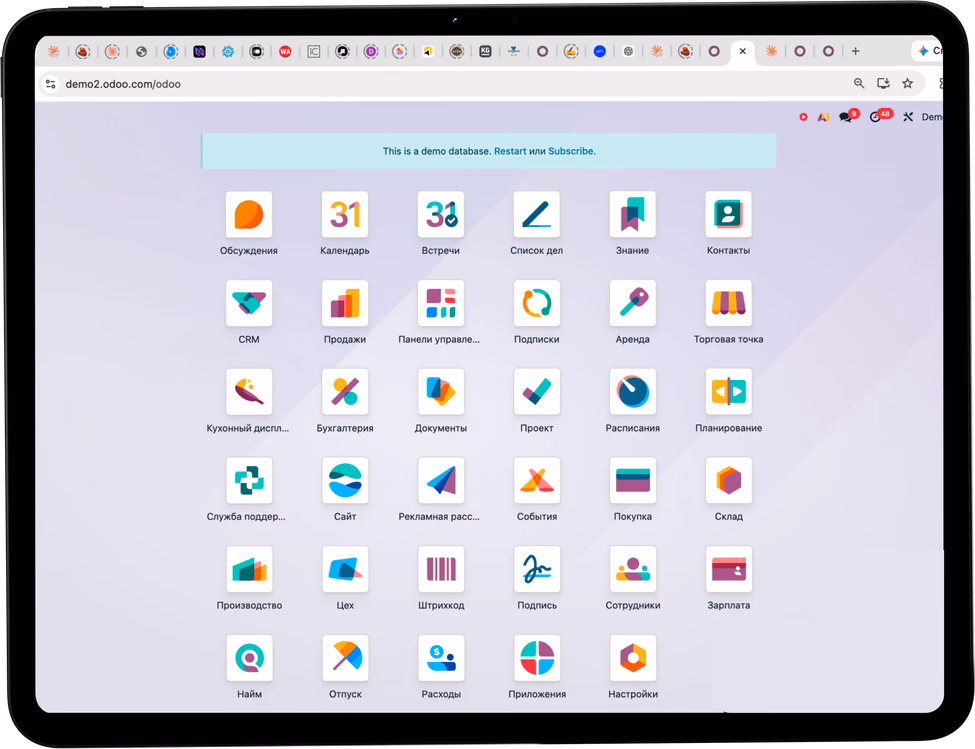
Task: Open the Покупка app
Action: [x=632, y=480]
